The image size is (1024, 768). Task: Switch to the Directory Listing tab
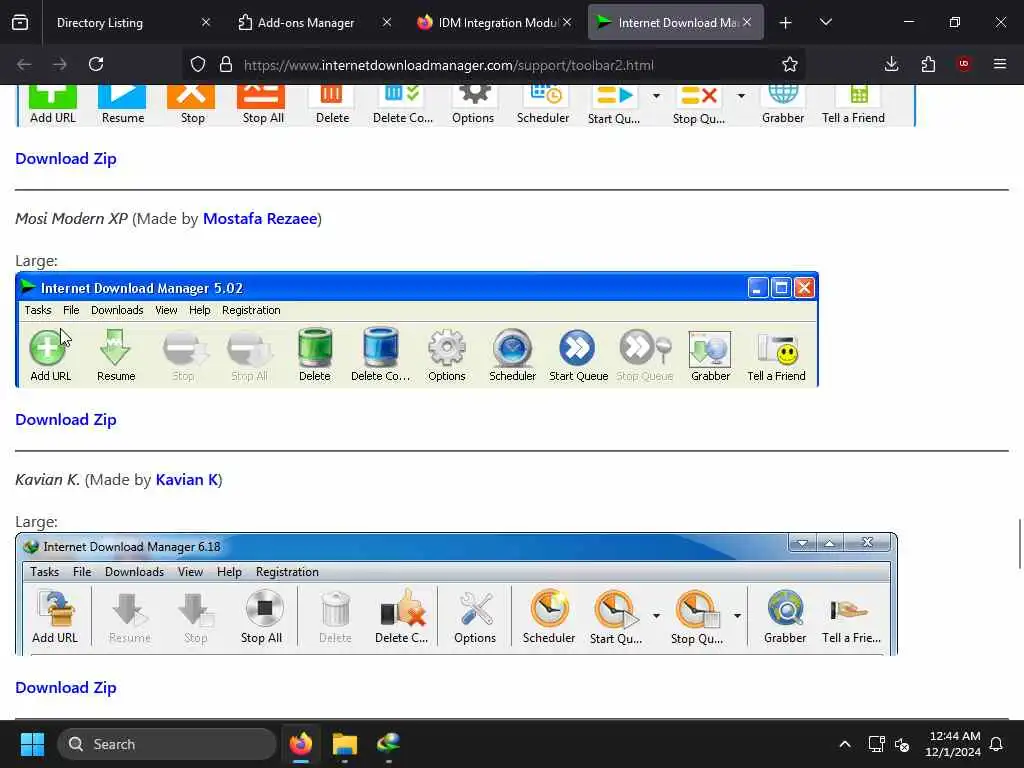123,22
